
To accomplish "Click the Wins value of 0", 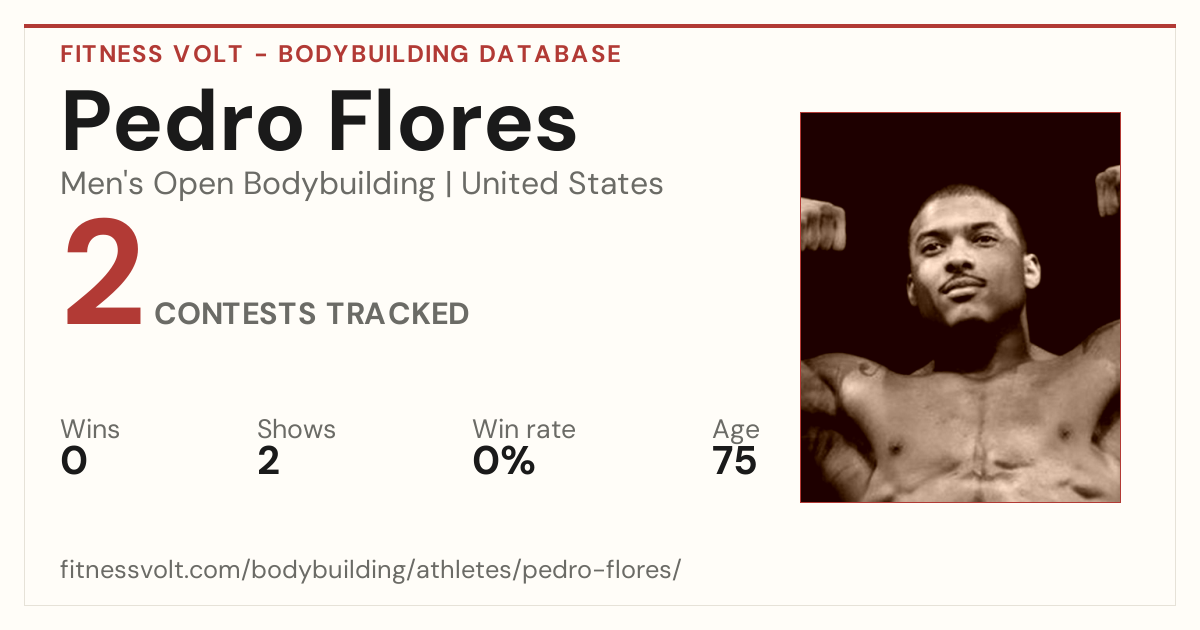I will point(74,461).
